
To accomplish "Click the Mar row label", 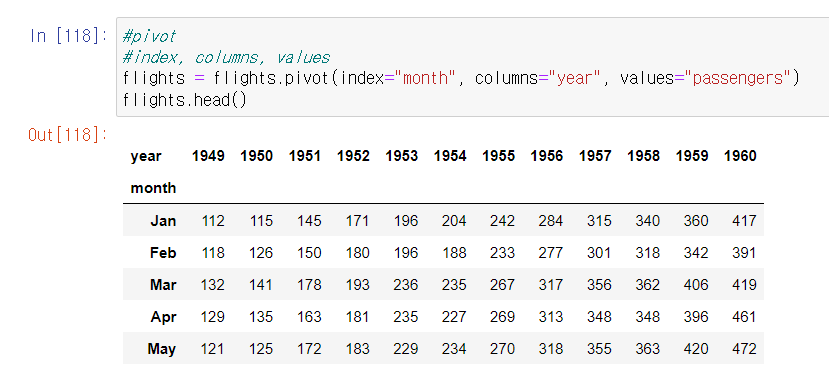I will point(163,285).
